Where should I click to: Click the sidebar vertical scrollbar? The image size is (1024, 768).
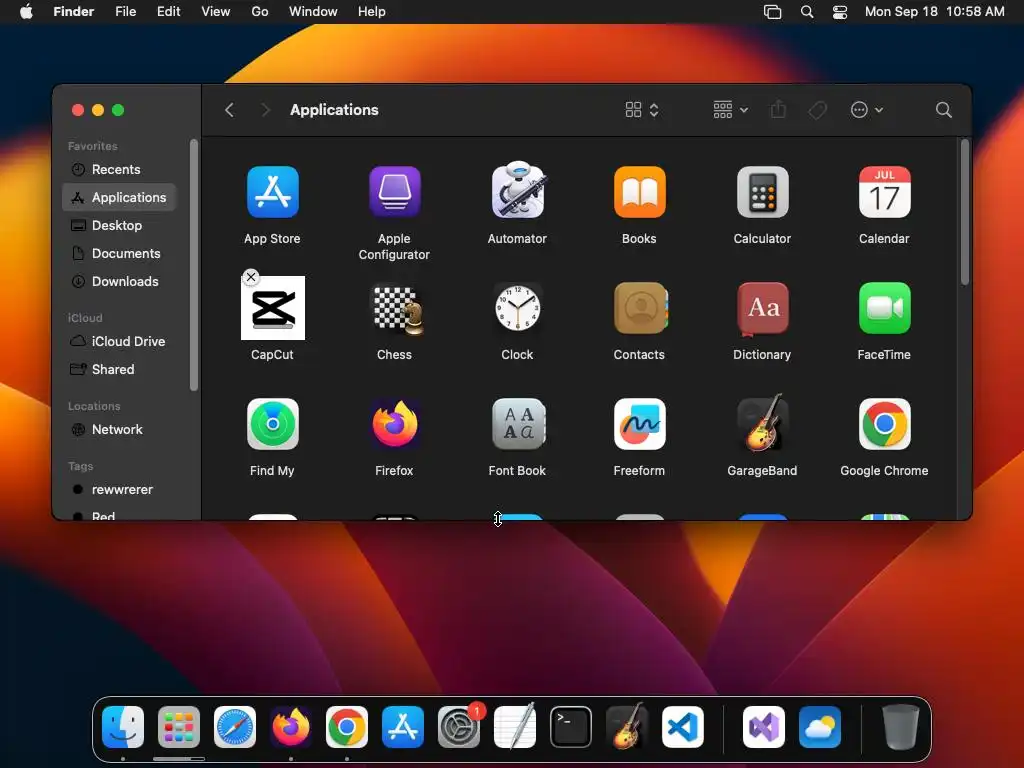click(193, 264)
